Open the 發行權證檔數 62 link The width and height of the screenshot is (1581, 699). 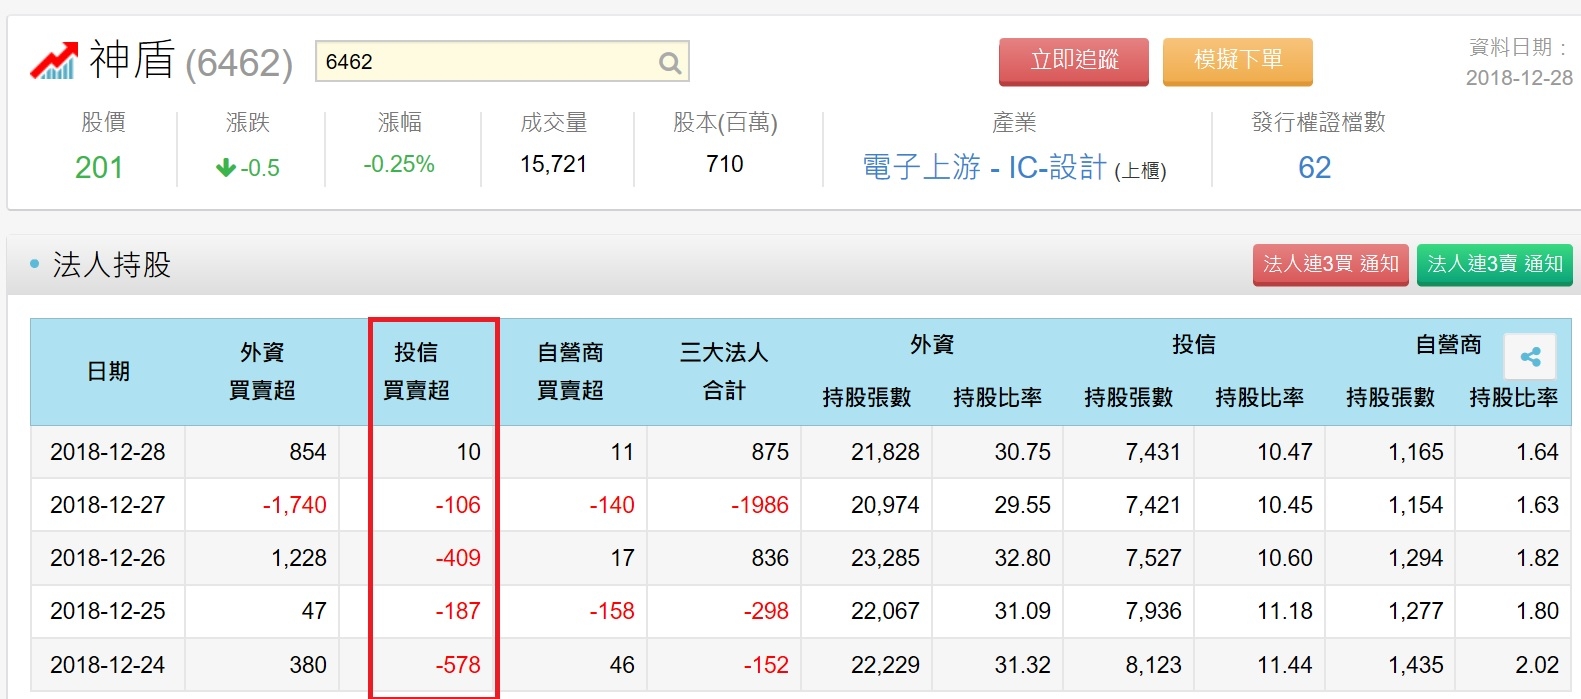[x=1314, y=167]
